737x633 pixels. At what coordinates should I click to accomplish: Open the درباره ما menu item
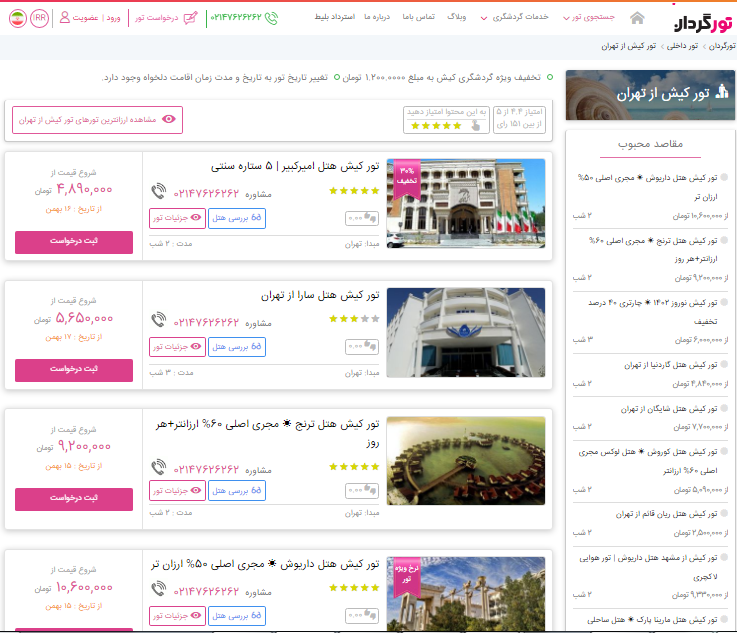click(x=377, y=17)
